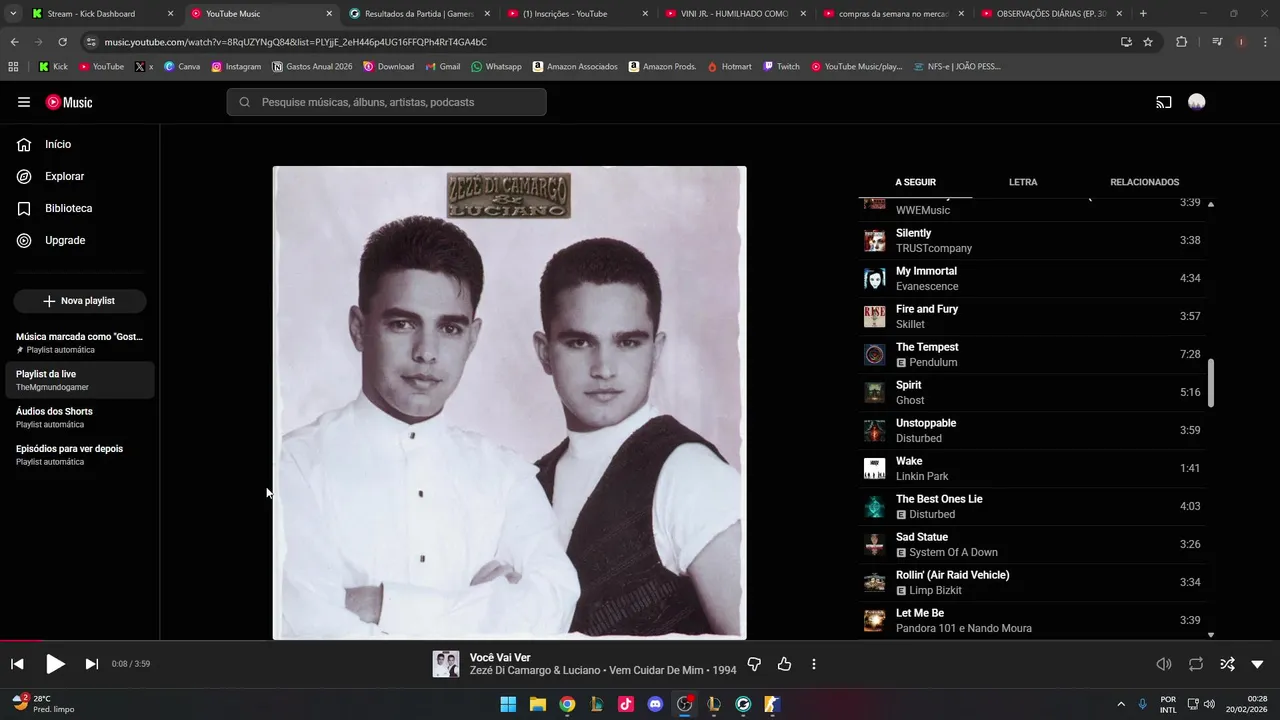The width and height of the screenshot is (1280, 720).
Task: Show hidden system tray icons
Action: tap(1121, 704)
